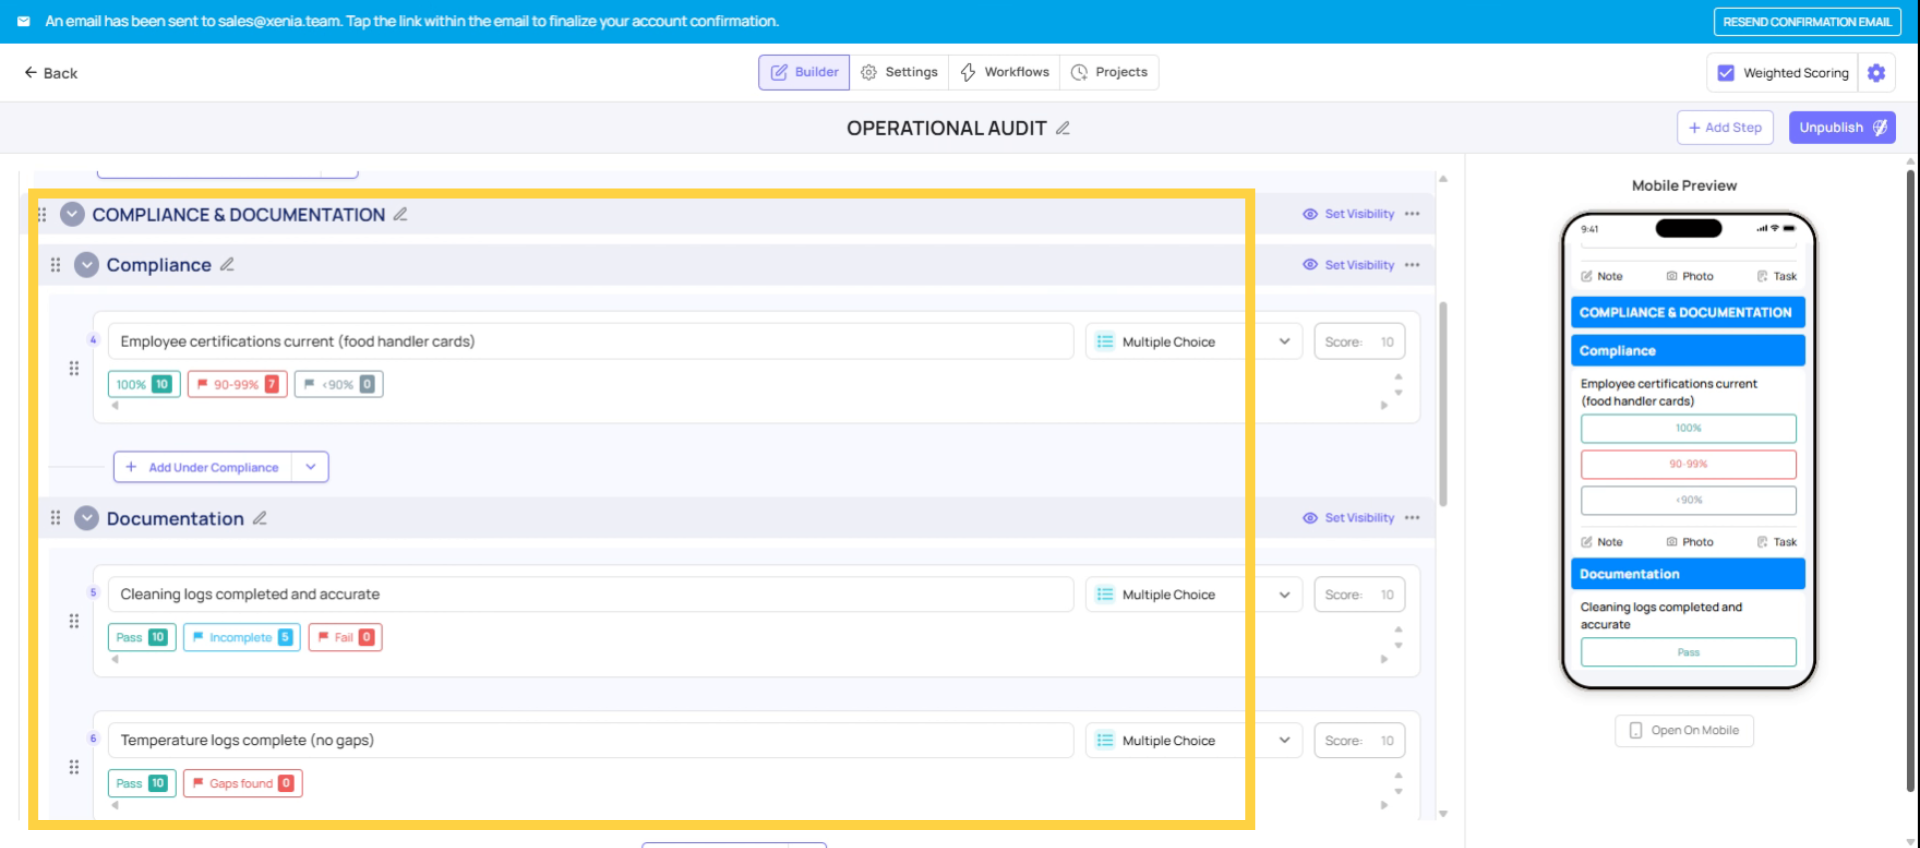Screen dimensions: 1920x848
Task: Grab the Compliance & Documentation drag handle
Action: [42, 214]
